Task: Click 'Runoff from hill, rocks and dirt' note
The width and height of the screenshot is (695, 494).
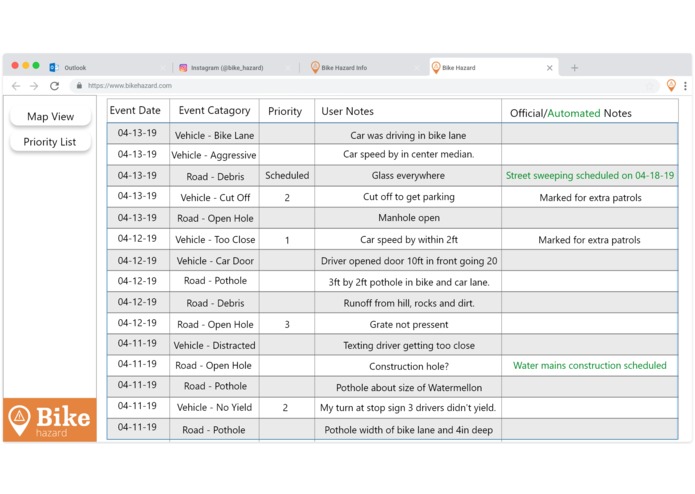Action: click(409, 303)
